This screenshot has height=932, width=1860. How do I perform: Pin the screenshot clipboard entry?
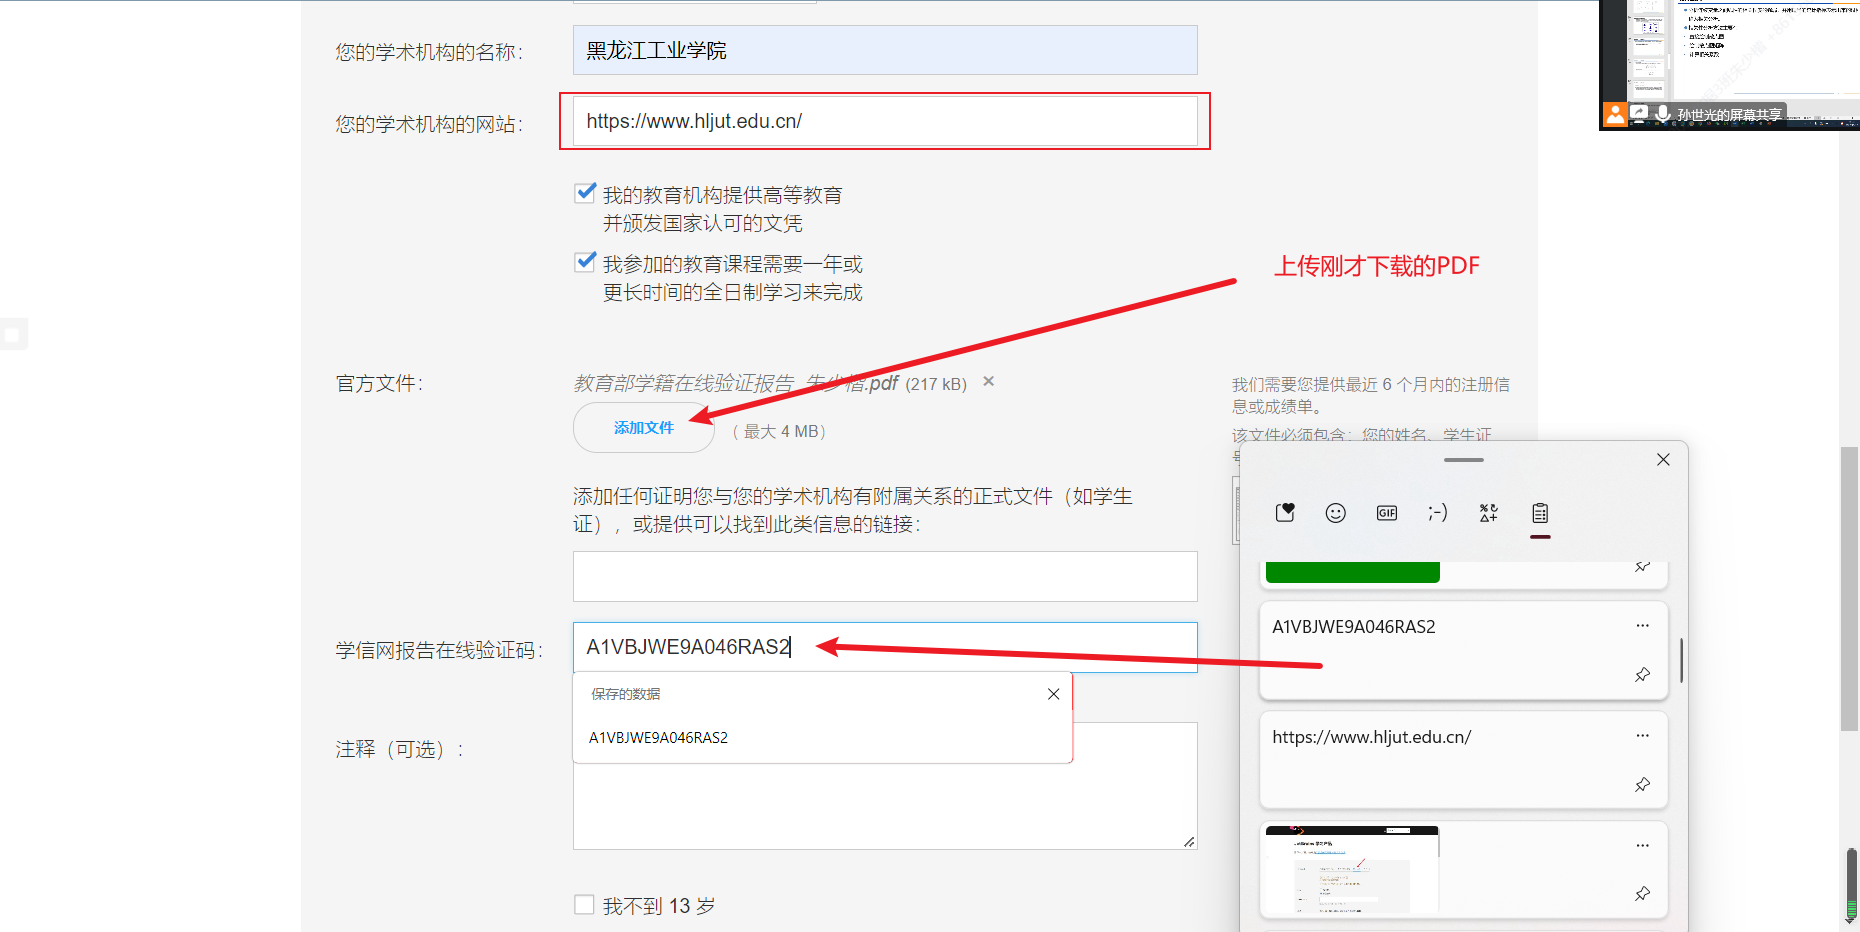pyautogui.click(x=1642, y=893)
